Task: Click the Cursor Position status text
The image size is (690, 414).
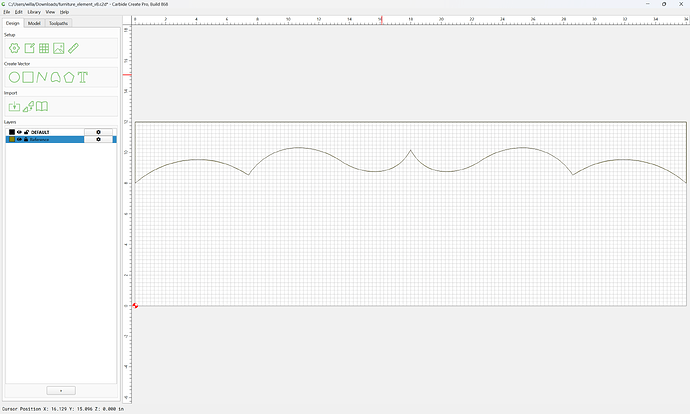Action: [x=63, y=409]
